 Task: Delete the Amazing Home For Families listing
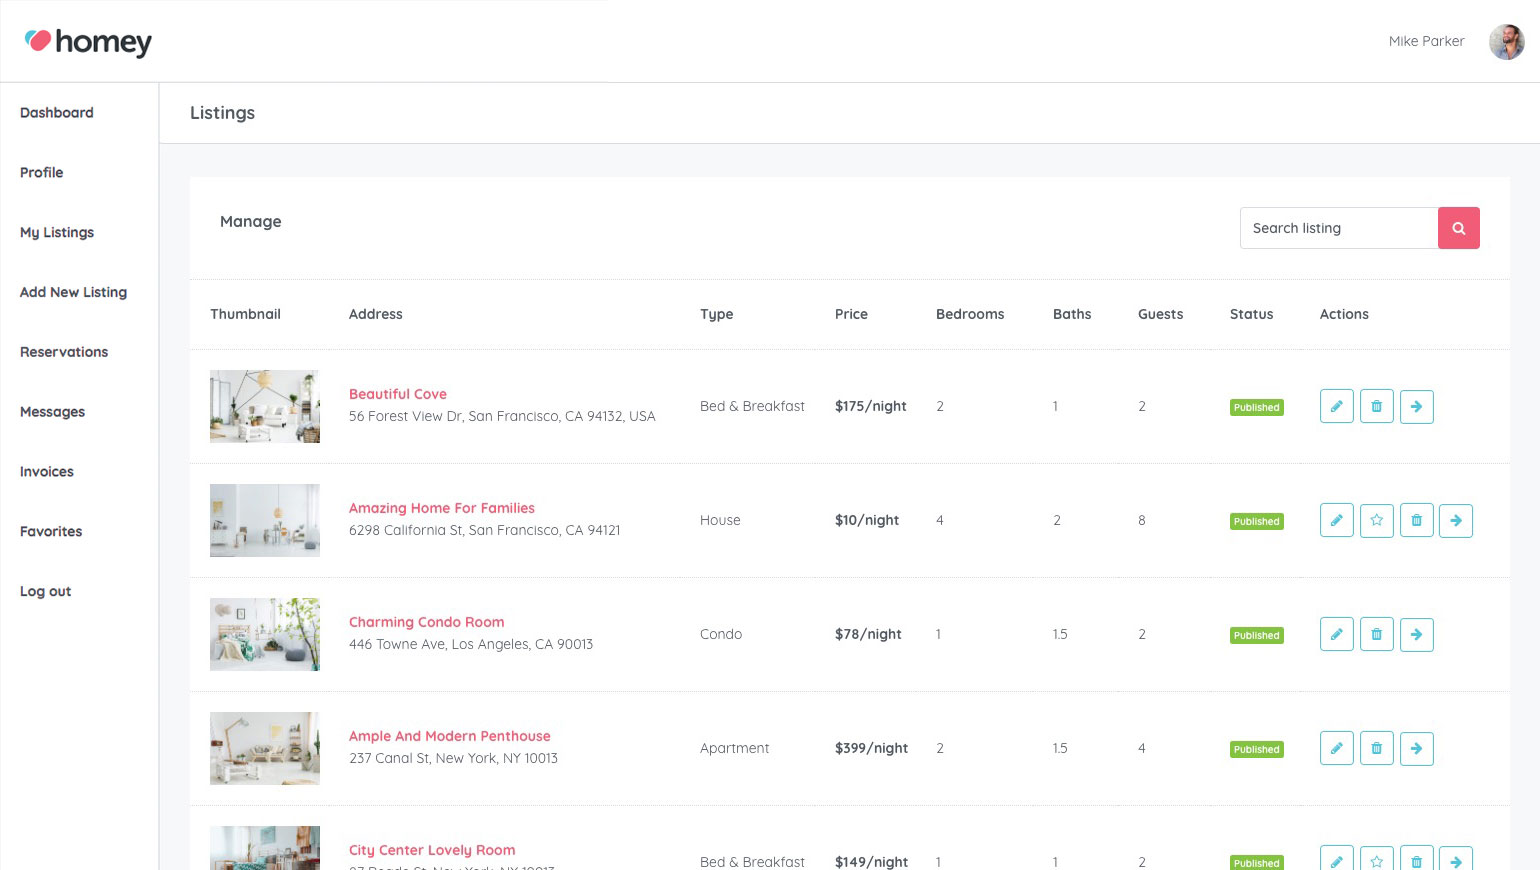pos(1416,521)
